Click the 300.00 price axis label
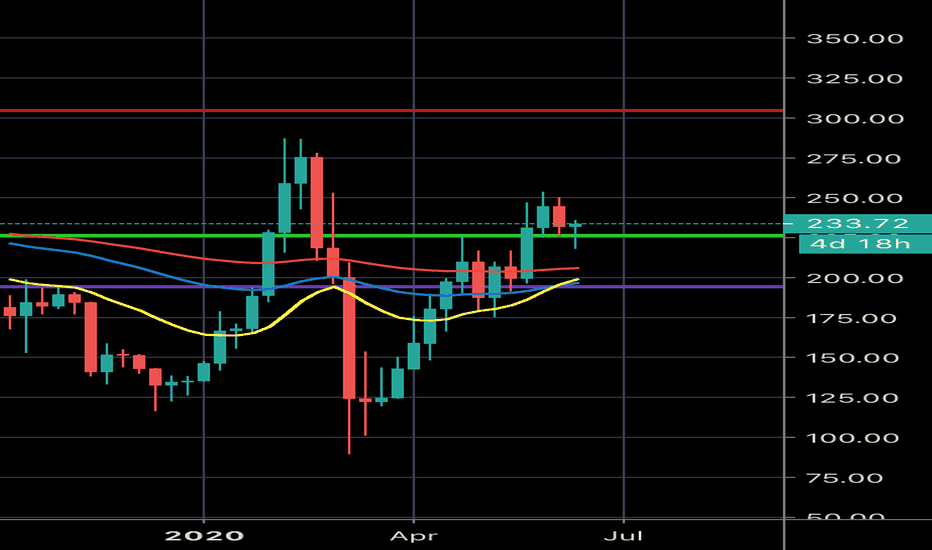This screenshot has height=550, width=932. coord(855,118)
